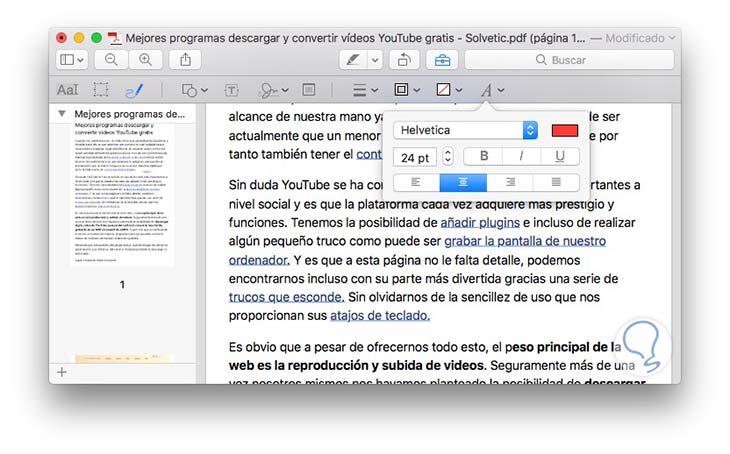
Task: Open the 'trucos que esconde.' link
Action: pos(286,297)
